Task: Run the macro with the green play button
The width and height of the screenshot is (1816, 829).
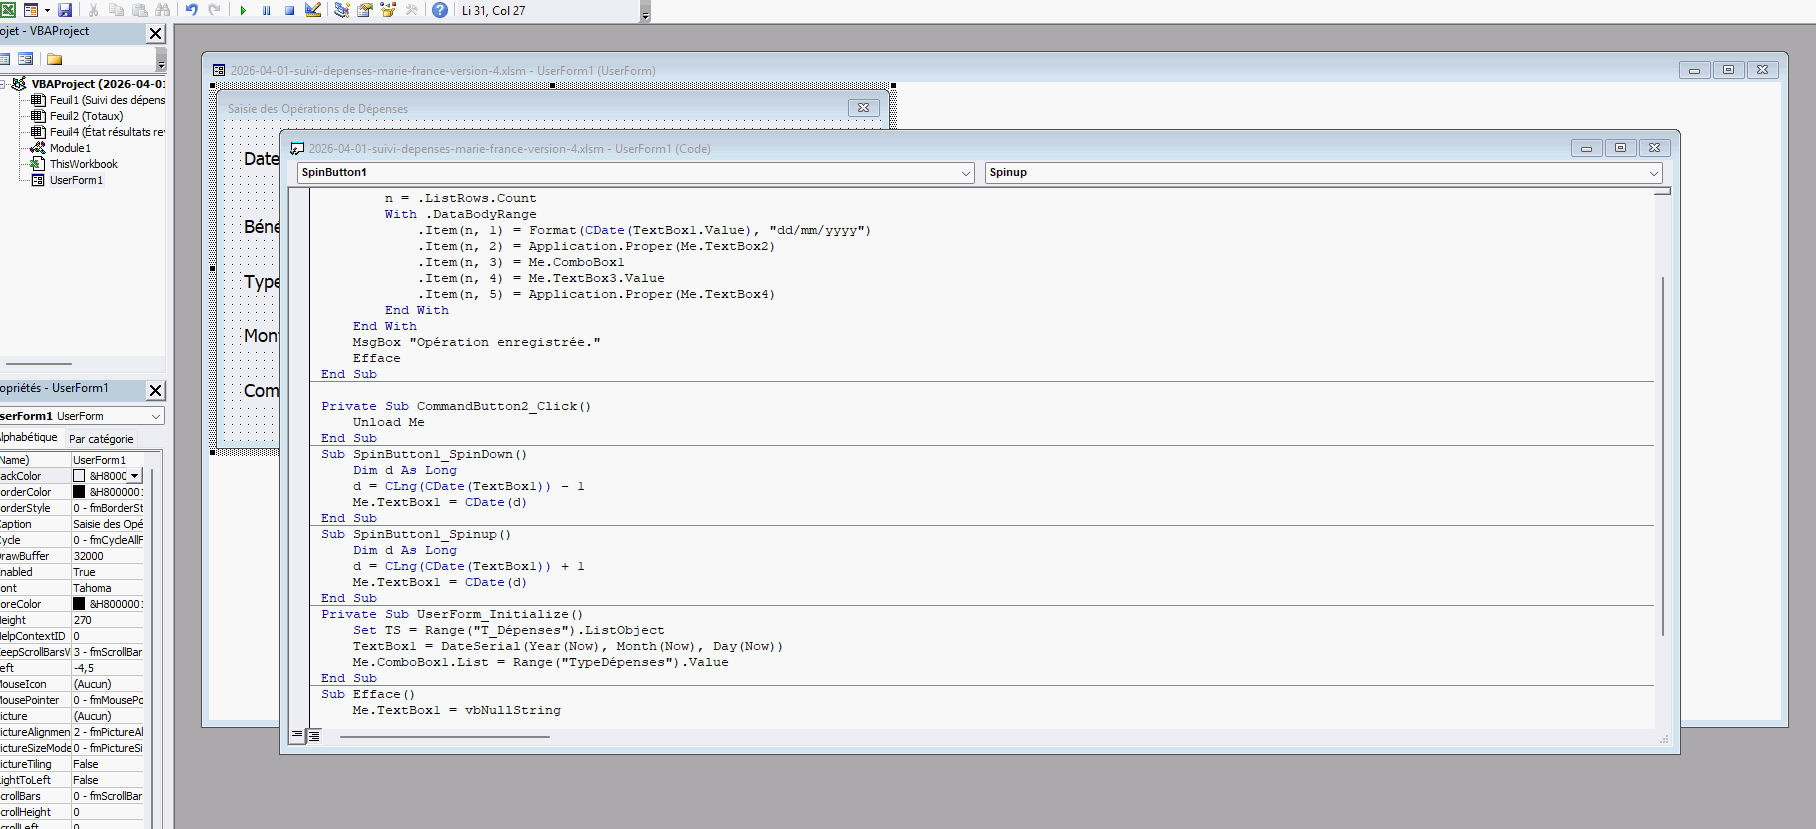Action: (243, 10)
